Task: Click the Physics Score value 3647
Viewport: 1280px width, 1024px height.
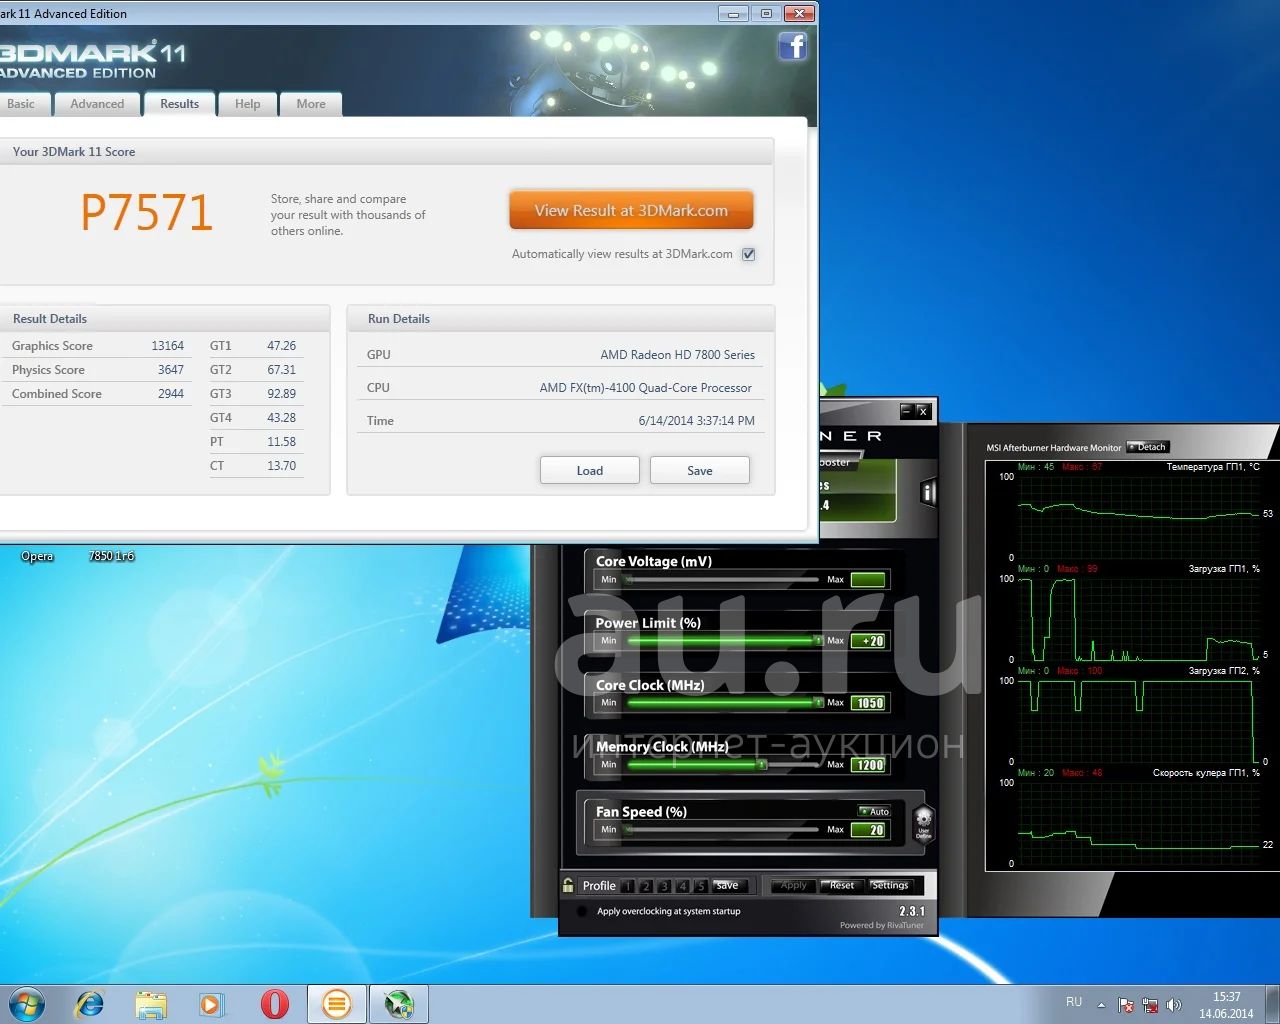Action: coord(171,370)
